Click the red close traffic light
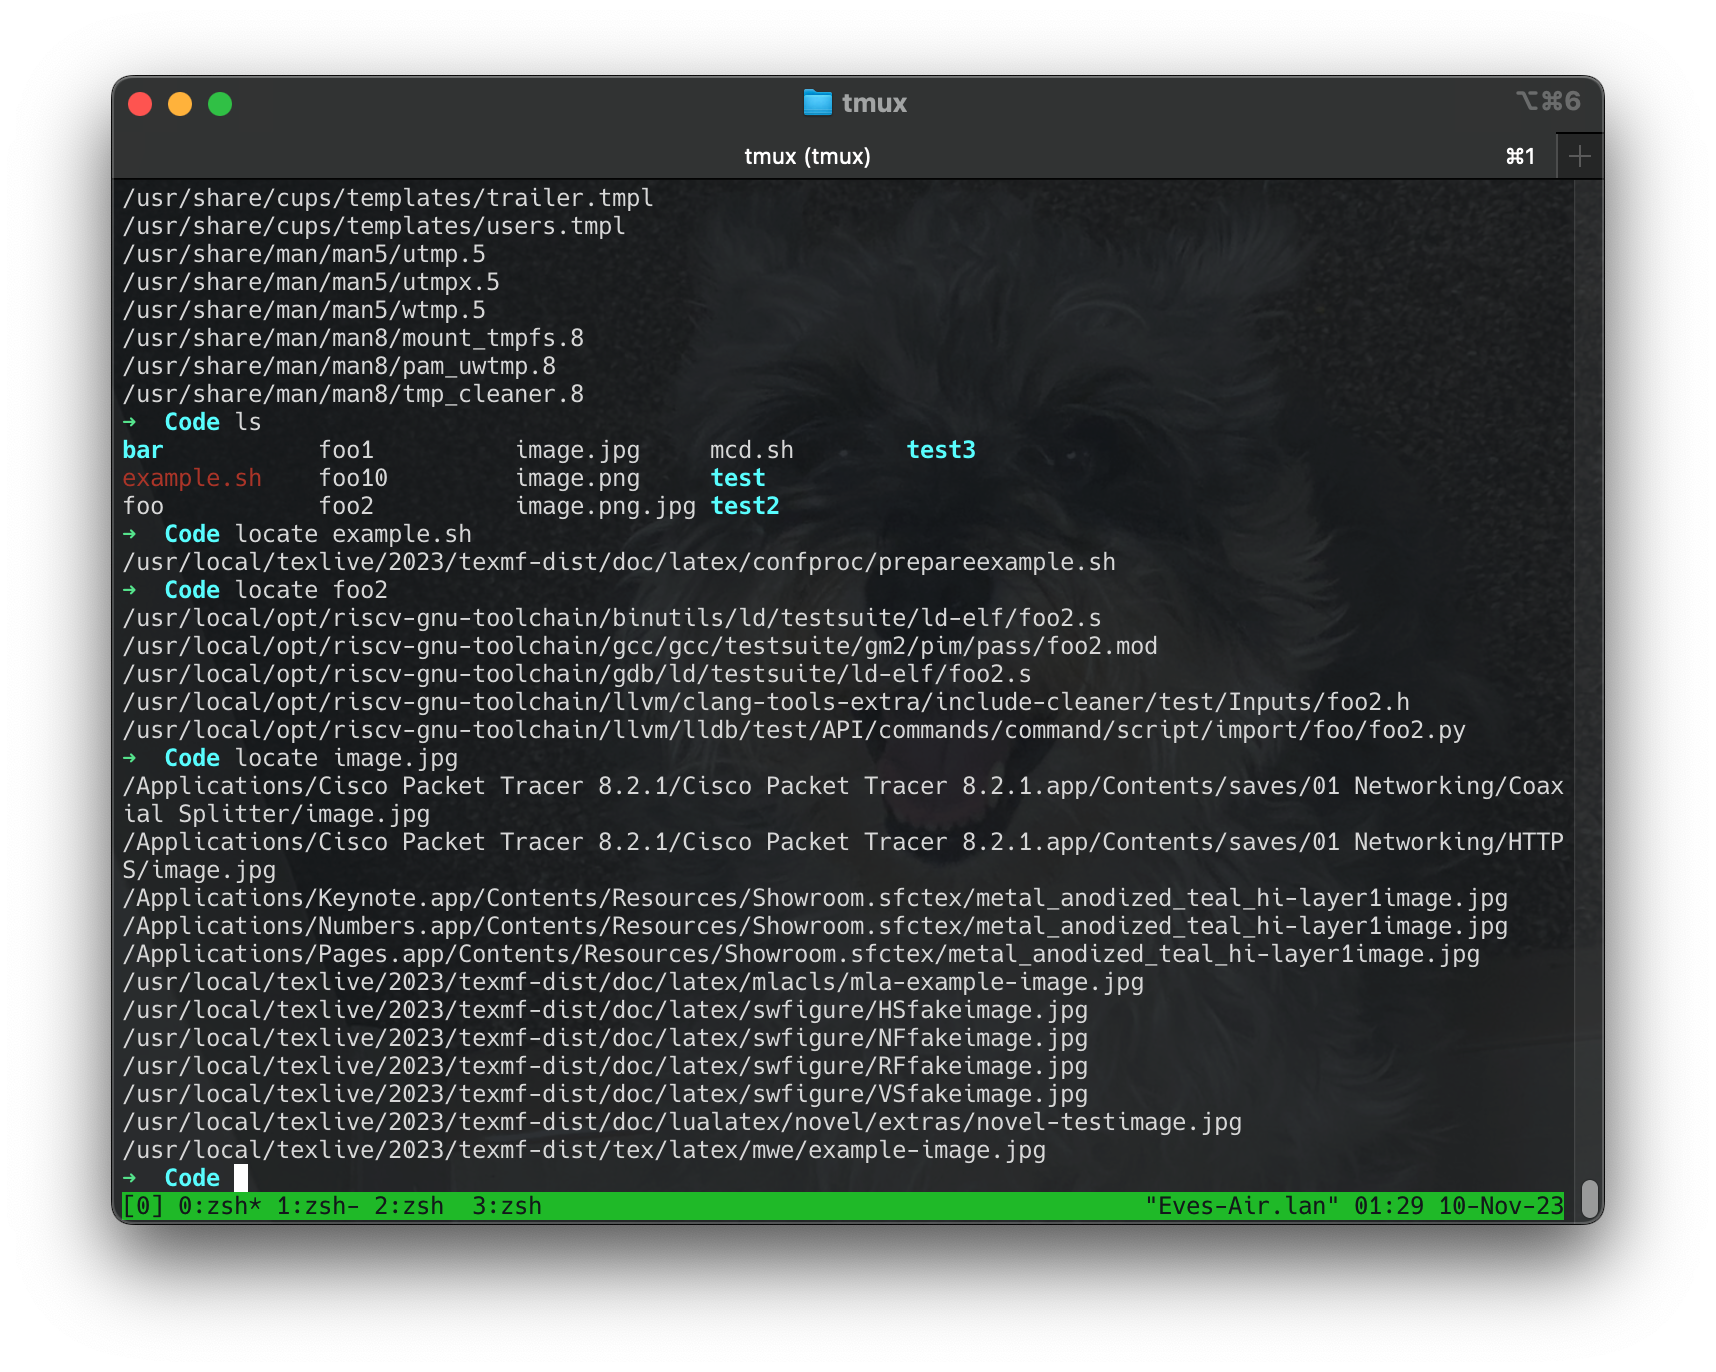1716x1372 pixels. 140,103
